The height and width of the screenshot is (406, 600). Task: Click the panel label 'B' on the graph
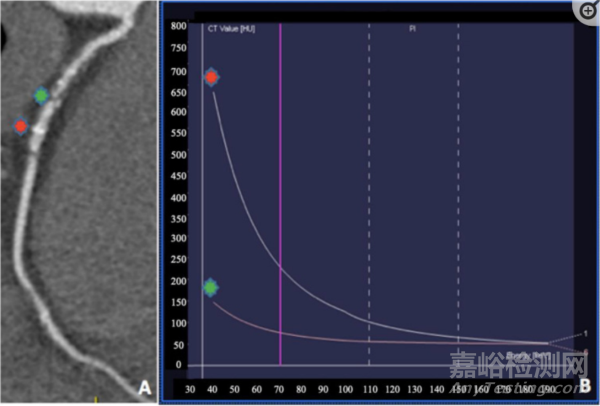(585, 386)
